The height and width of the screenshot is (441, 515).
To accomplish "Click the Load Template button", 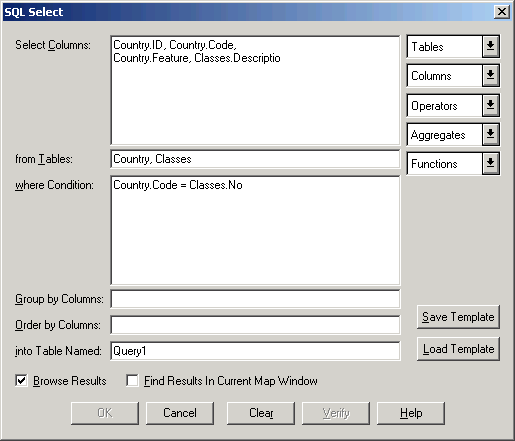I will (458, 349).
